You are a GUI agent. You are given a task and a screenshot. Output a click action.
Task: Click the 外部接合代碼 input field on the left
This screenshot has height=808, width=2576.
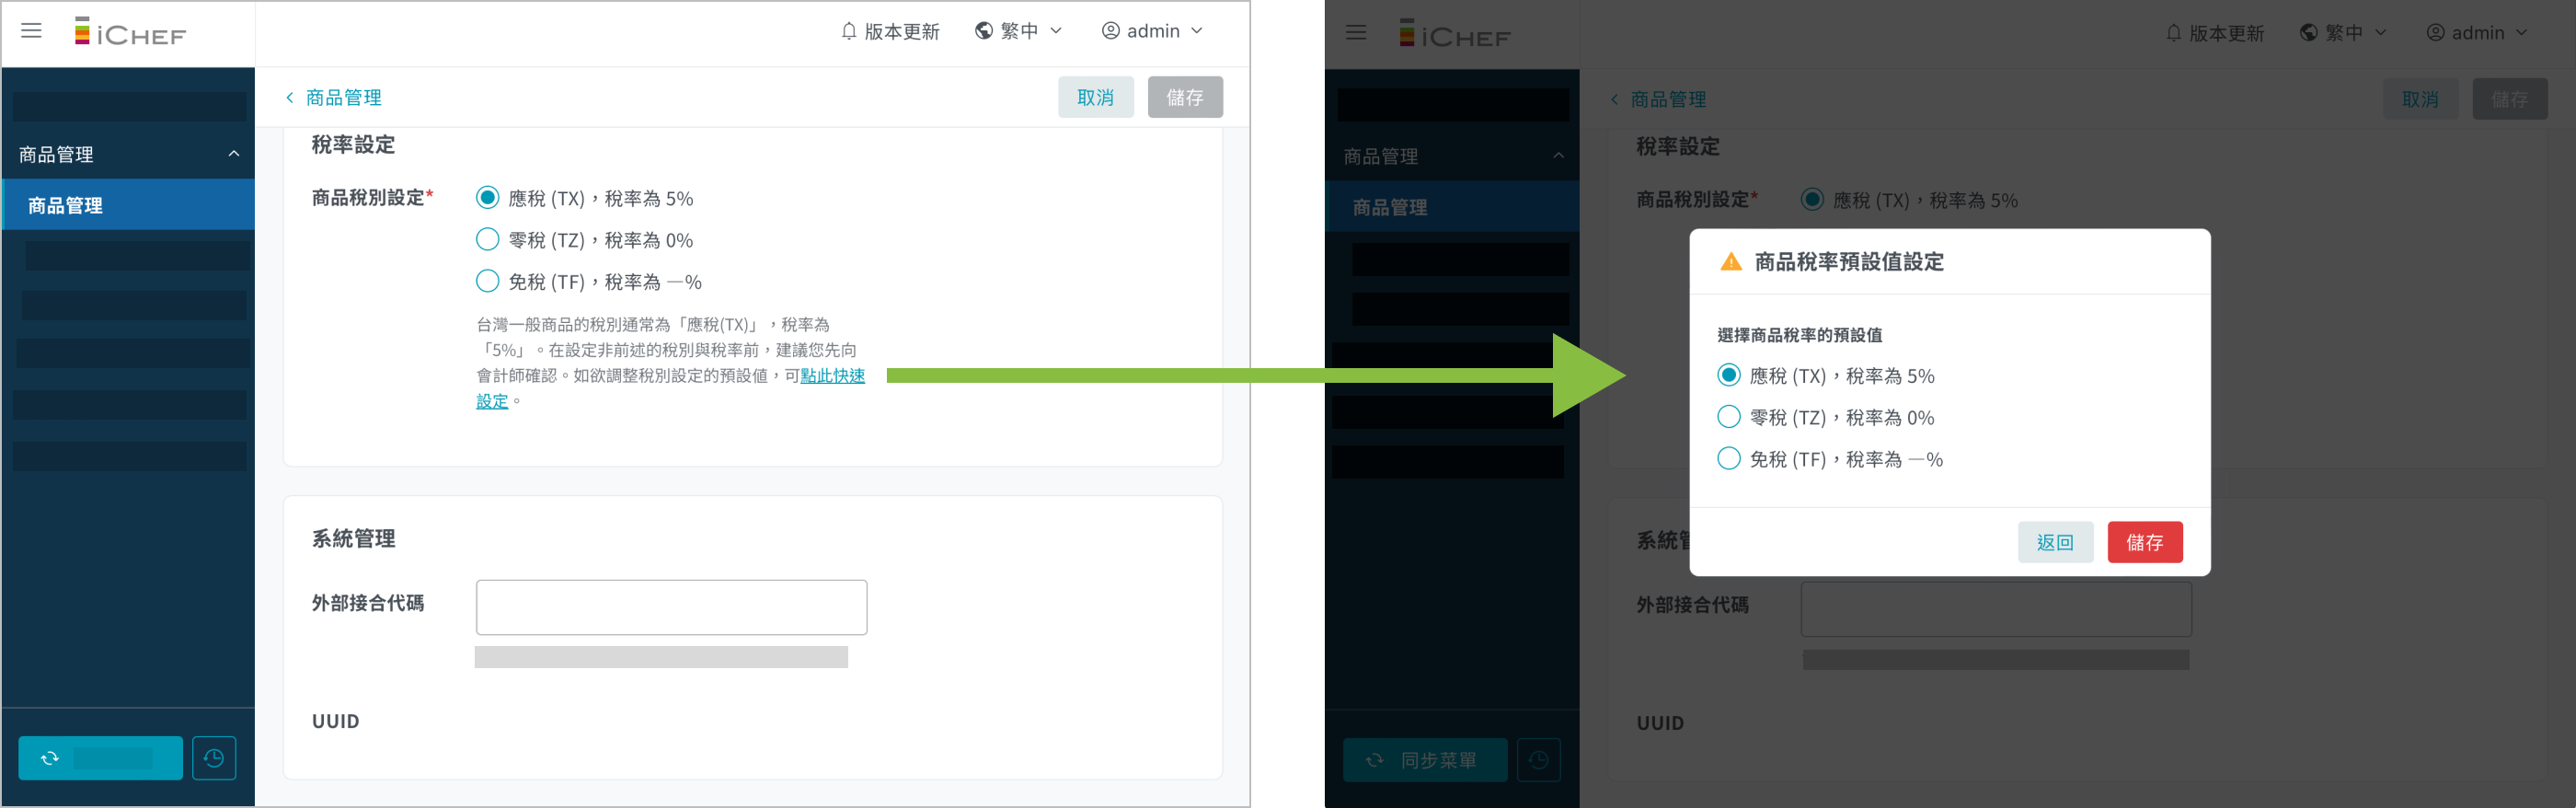pos(671,607)
